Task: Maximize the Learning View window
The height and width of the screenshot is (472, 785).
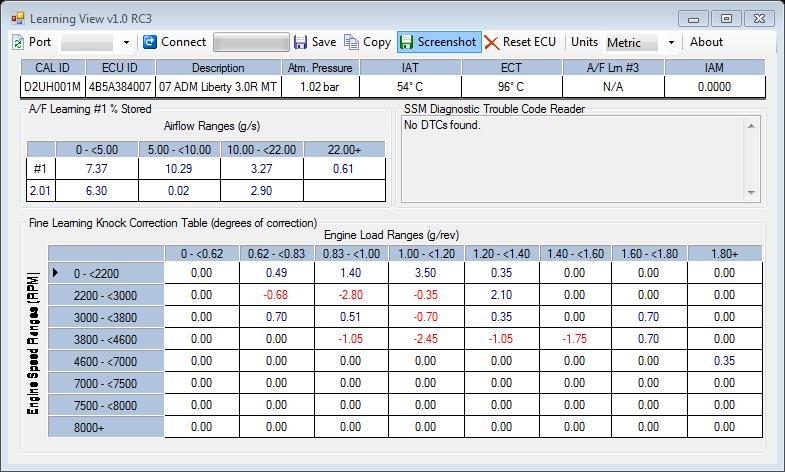Action: coord(727,18)
